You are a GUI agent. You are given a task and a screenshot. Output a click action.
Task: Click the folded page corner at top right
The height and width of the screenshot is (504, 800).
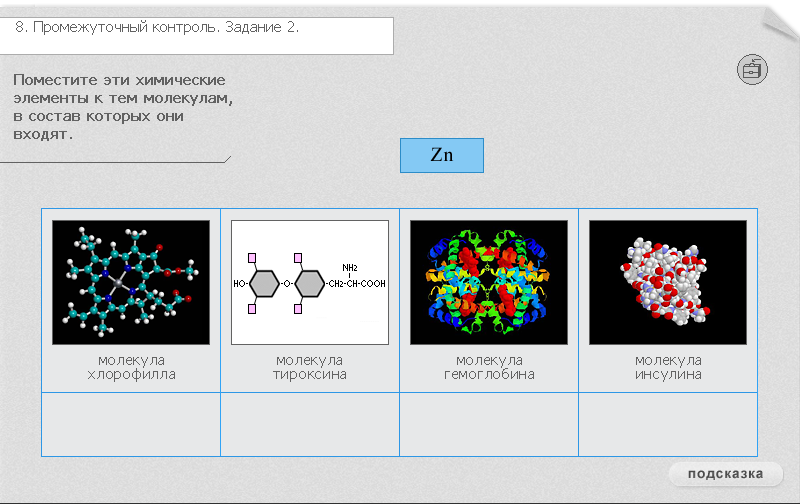point(781,24)
